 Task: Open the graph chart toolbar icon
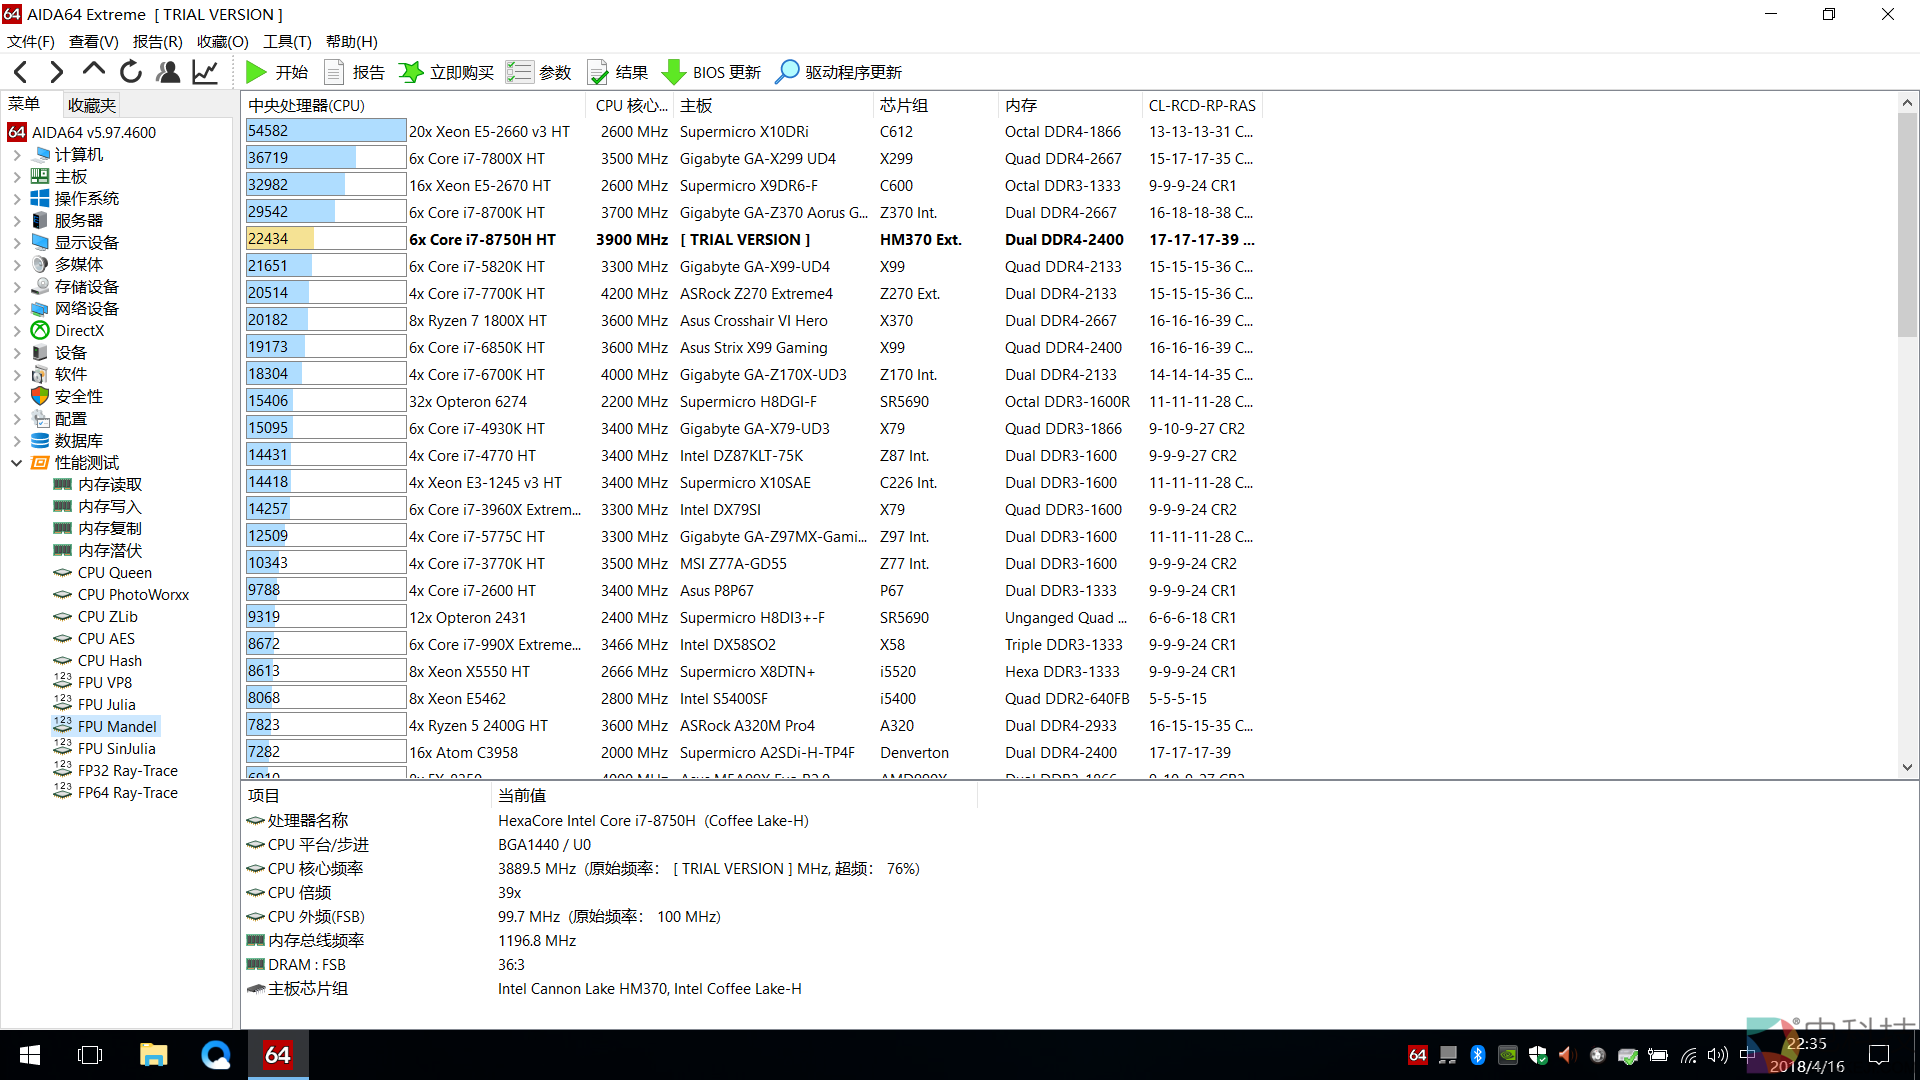[x=205, y=72]
